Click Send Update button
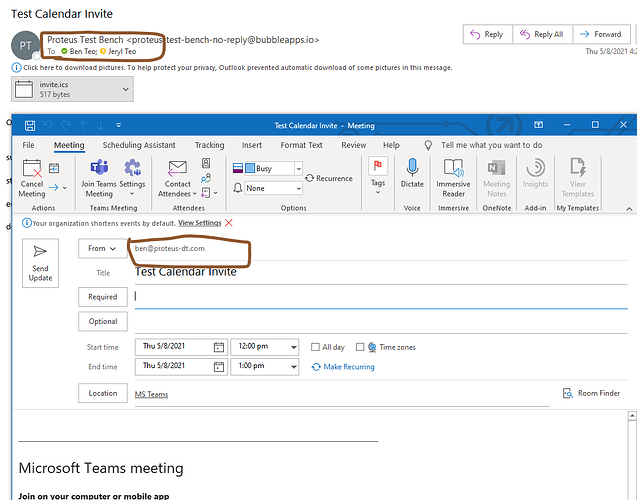The height and width of the screenshot is (500, 637). pyautogui.click(x=40, y=263)
